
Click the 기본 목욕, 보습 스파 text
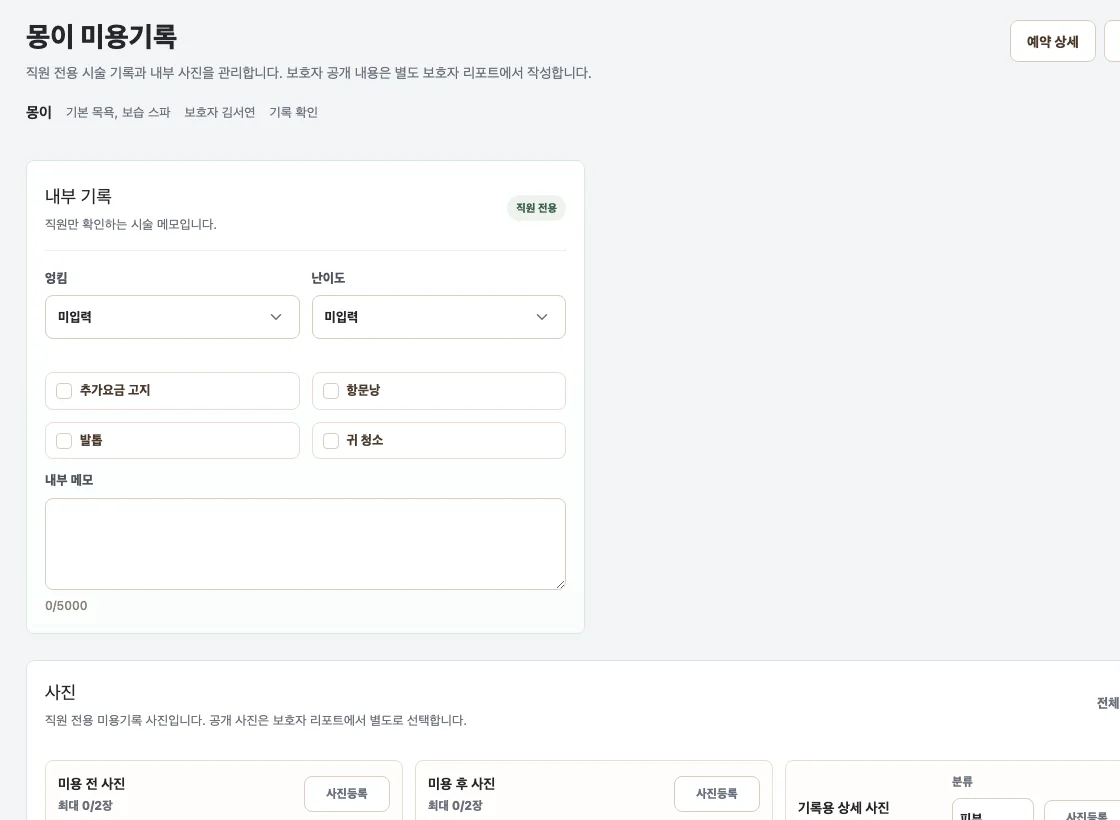point(119,112)
